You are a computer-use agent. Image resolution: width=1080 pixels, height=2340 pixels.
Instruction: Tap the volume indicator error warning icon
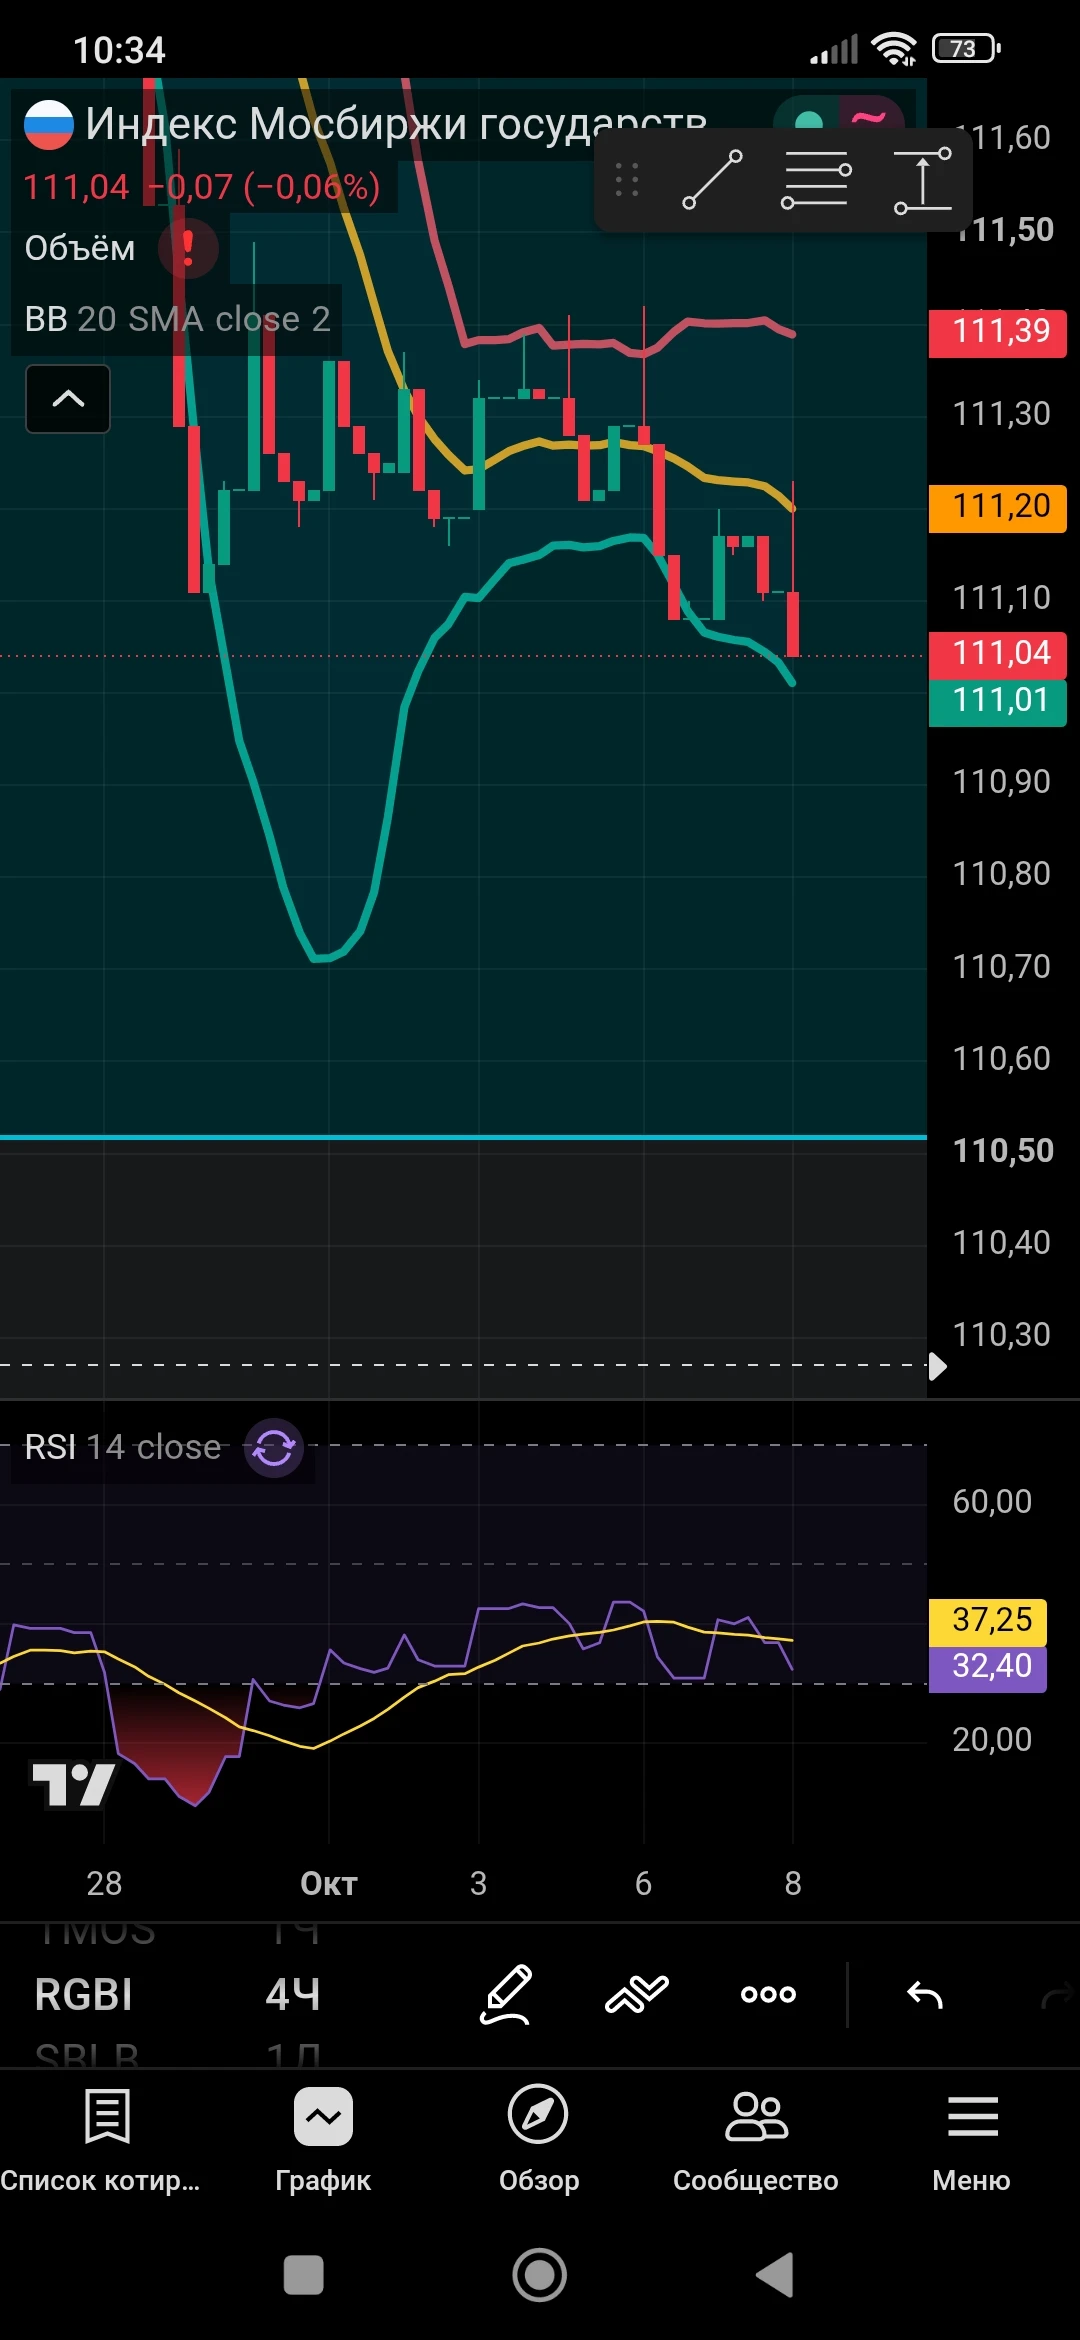click(x=188, y=248)
